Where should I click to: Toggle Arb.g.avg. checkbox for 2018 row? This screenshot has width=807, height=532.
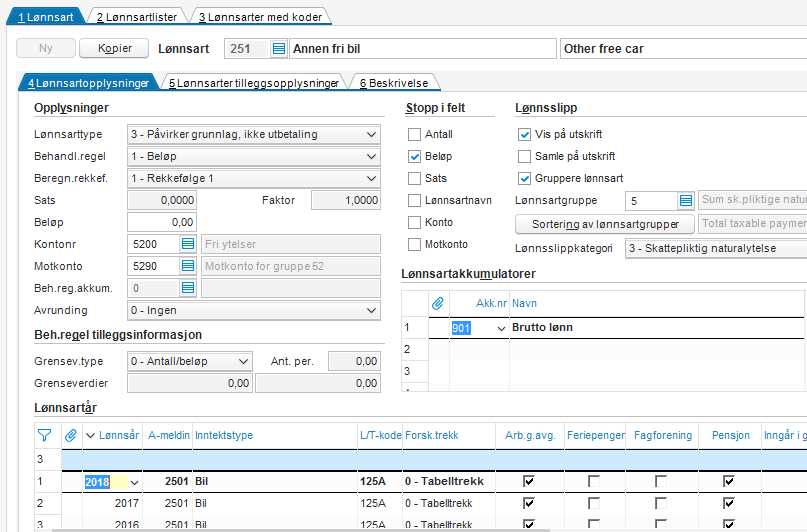pyautogui.click(x=529, y=481)
